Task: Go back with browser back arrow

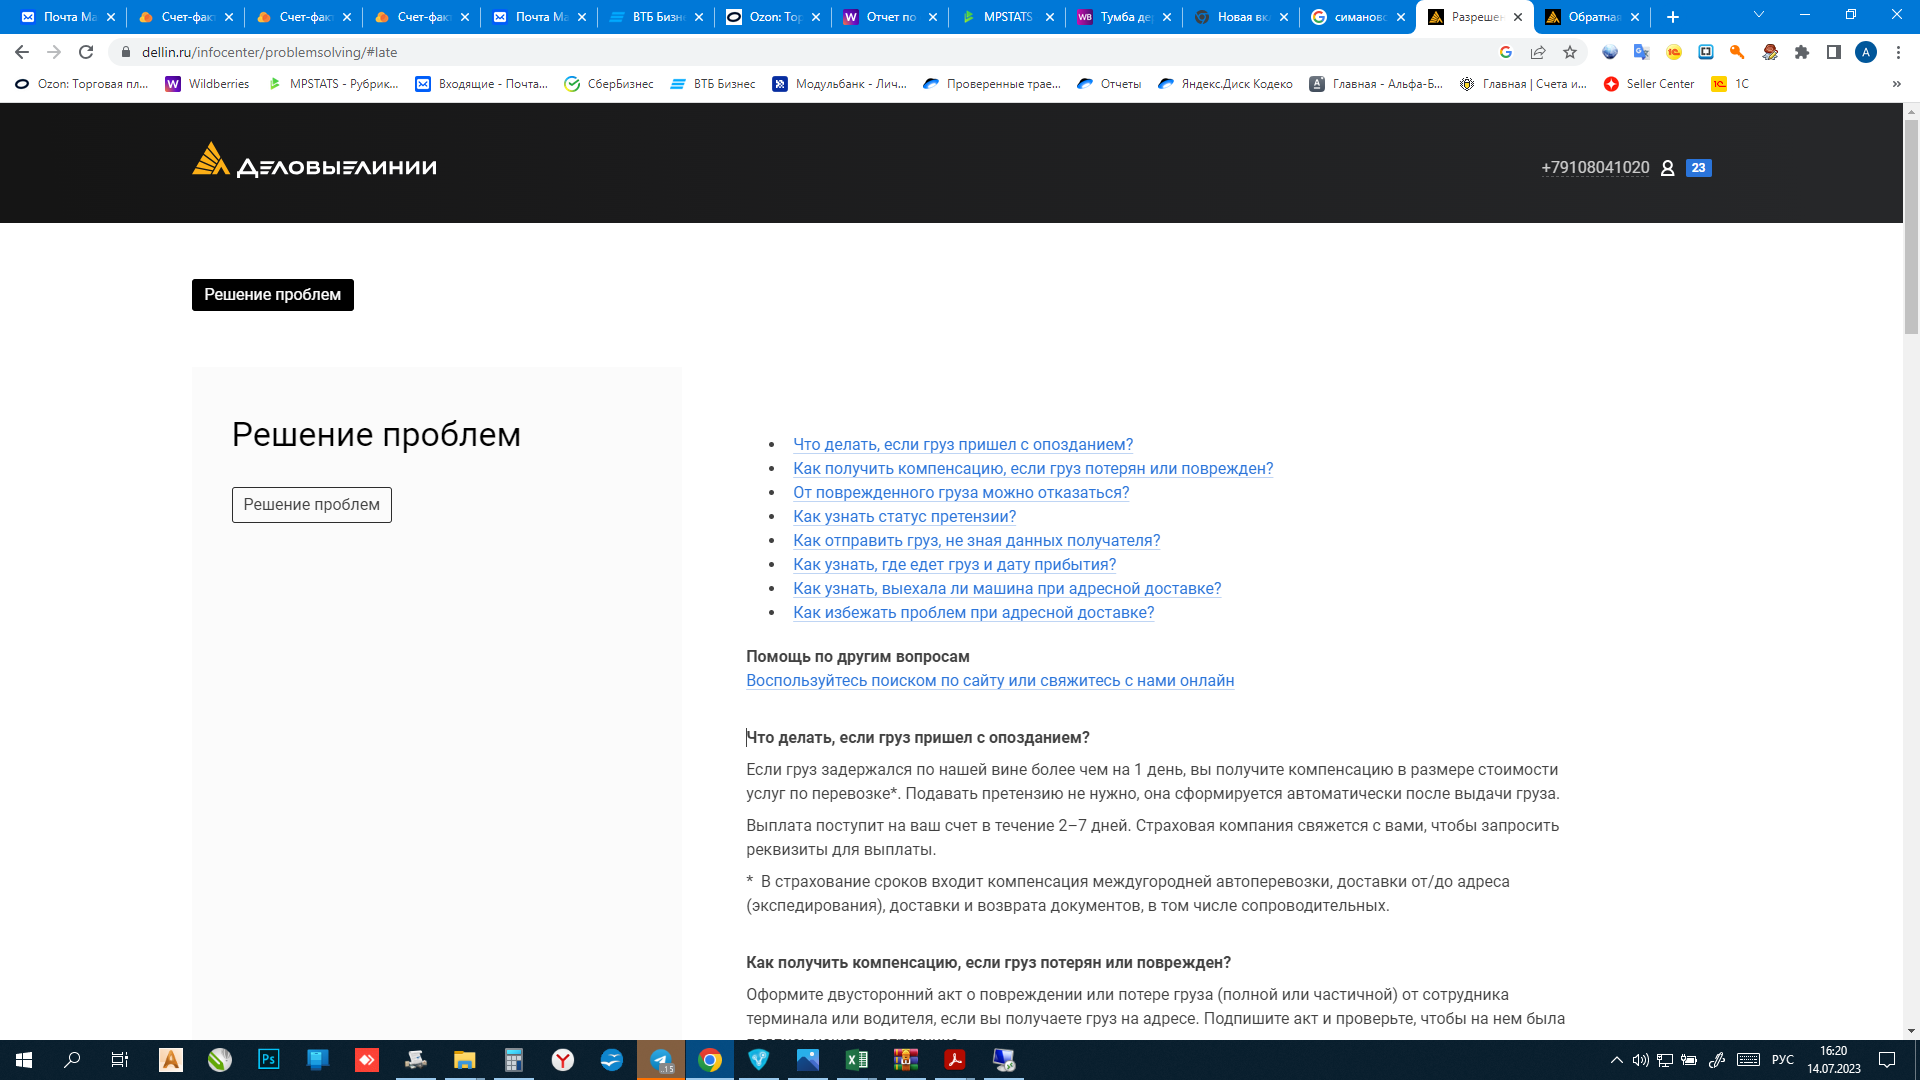Action: coord(22,52)
